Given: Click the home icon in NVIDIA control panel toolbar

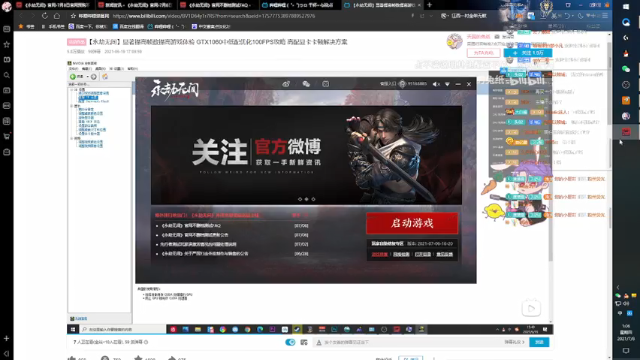Looking at the screenshot, I should [105, 76].
